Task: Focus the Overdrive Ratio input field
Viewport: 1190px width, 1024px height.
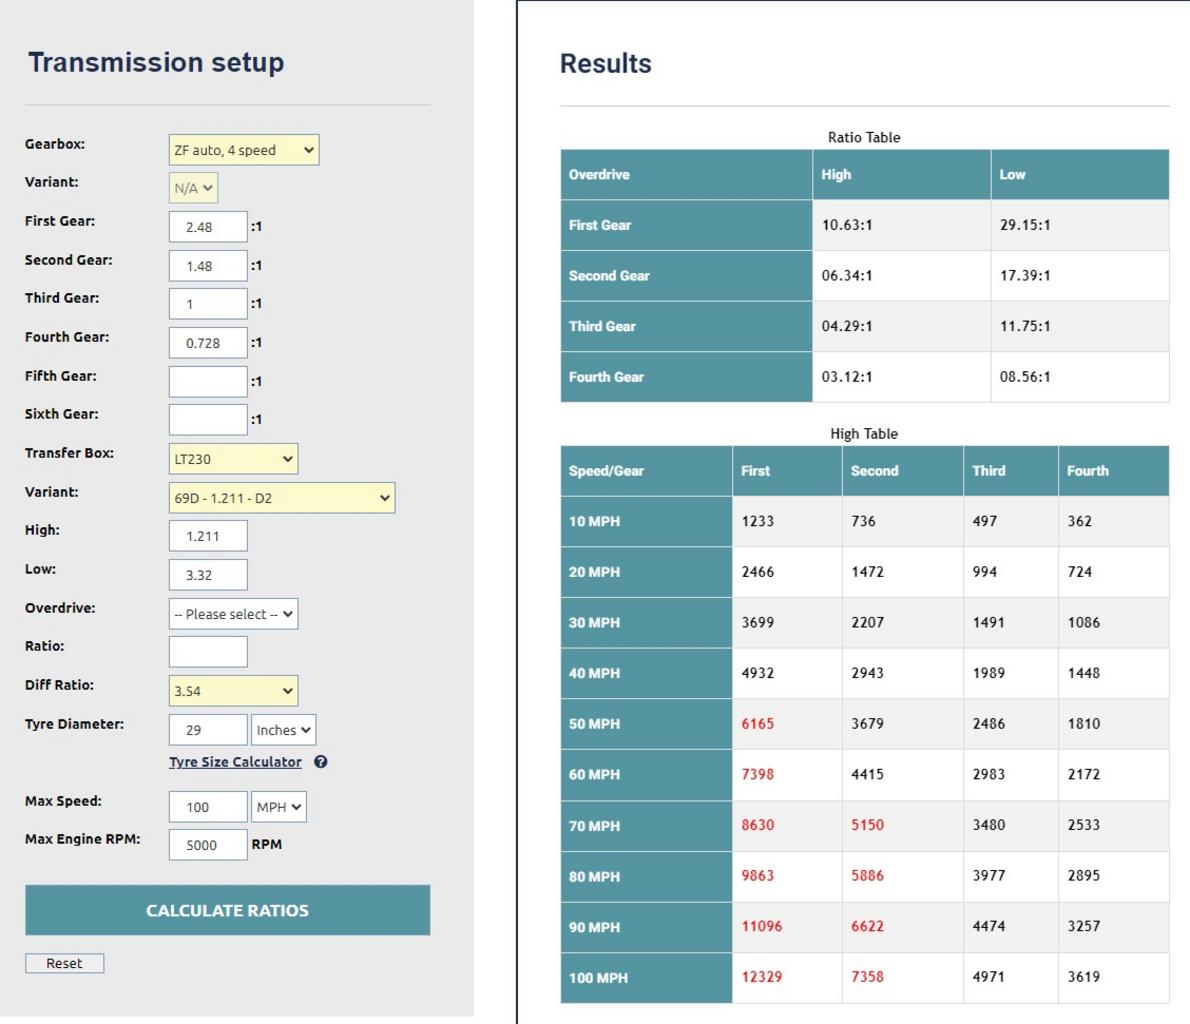Action: pyautogui.click(x=208, y=651)
